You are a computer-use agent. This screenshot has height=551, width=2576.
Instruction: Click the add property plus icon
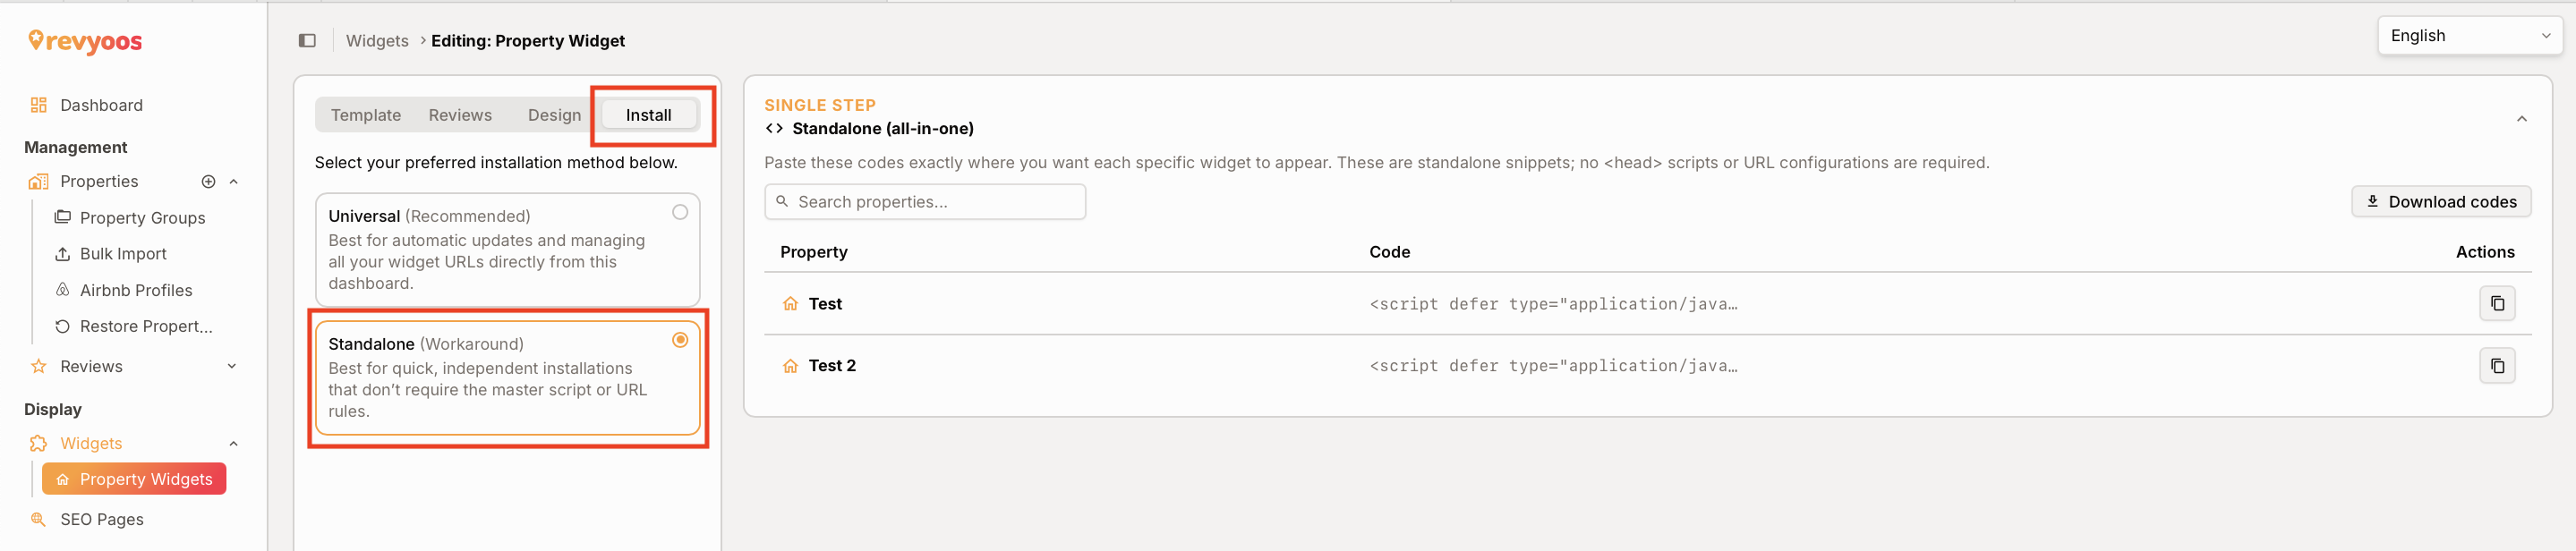pyautogui.click(x=208, y=182)
